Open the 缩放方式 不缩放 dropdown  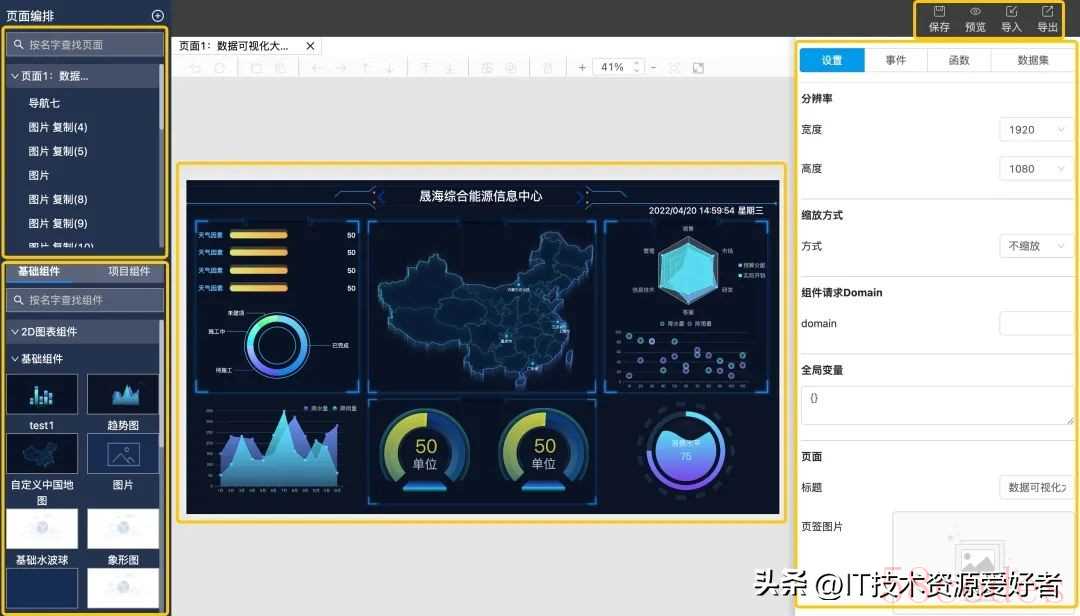coord(1035,246)
